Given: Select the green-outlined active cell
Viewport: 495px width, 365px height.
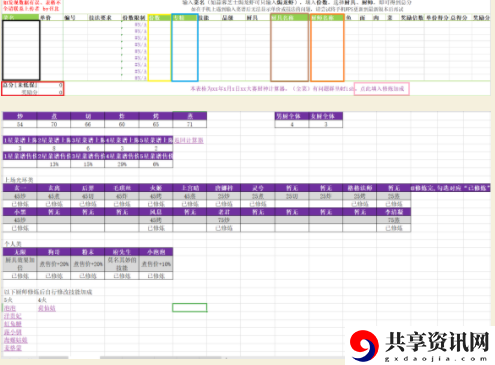Looking at the screenshot, I should [190, 307].
